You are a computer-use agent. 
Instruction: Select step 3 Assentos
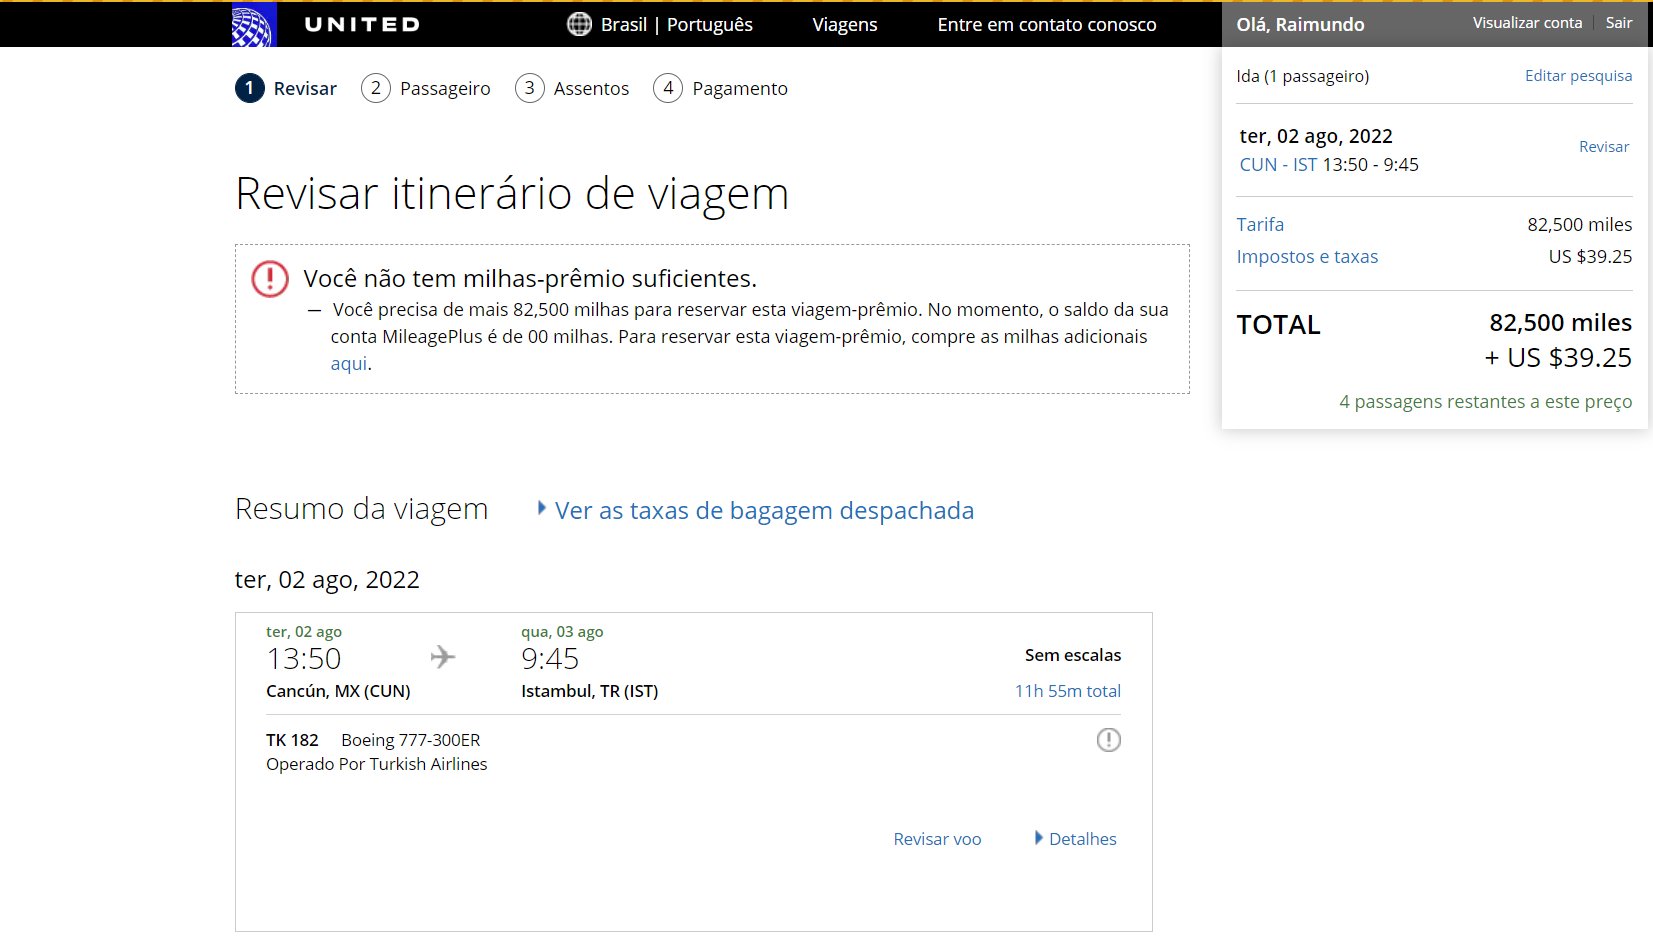click(572, 88)
